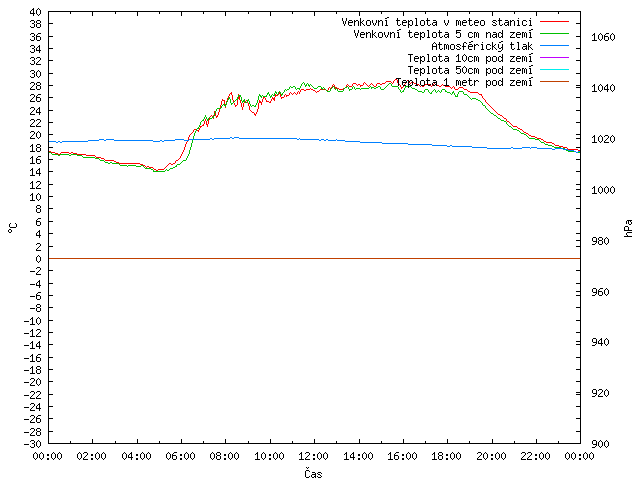Click the temperature curve minimum near 05:00
Screen dimensions: 640x480
[x=159, y=170]
